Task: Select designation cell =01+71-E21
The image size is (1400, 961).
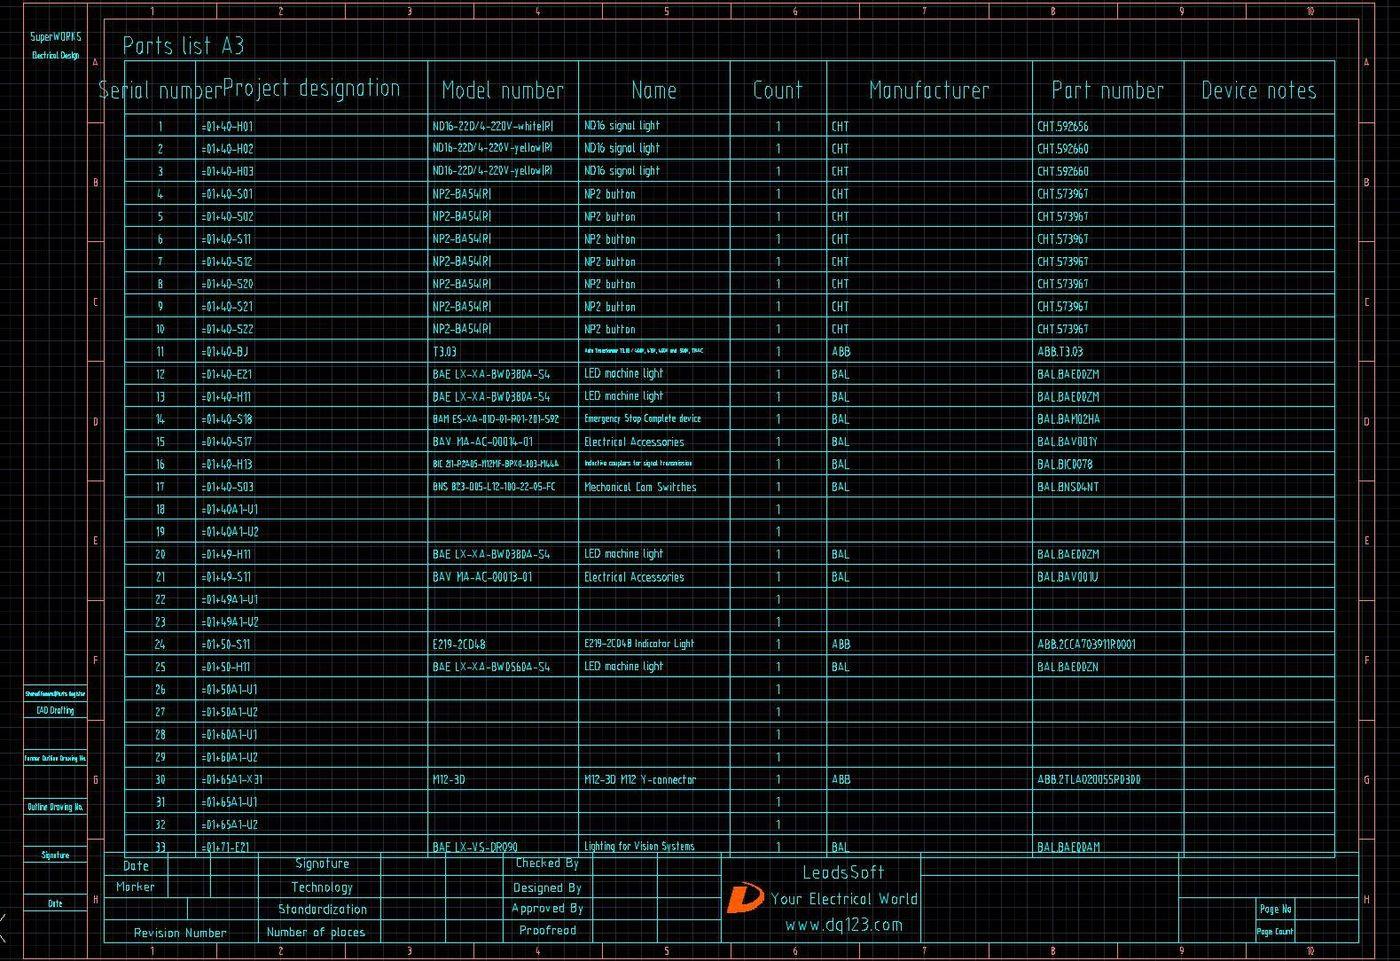Action: tap(226, 847)
